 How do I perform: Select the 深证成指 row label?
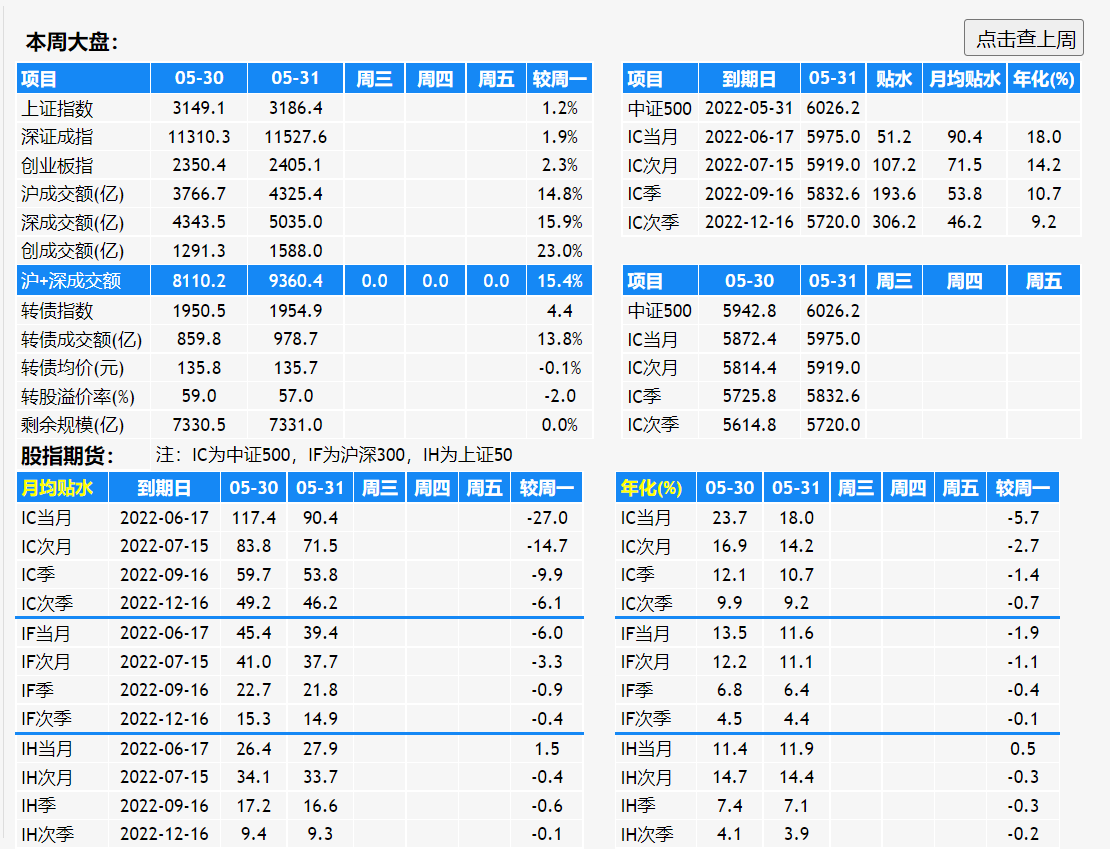point(57,137)
